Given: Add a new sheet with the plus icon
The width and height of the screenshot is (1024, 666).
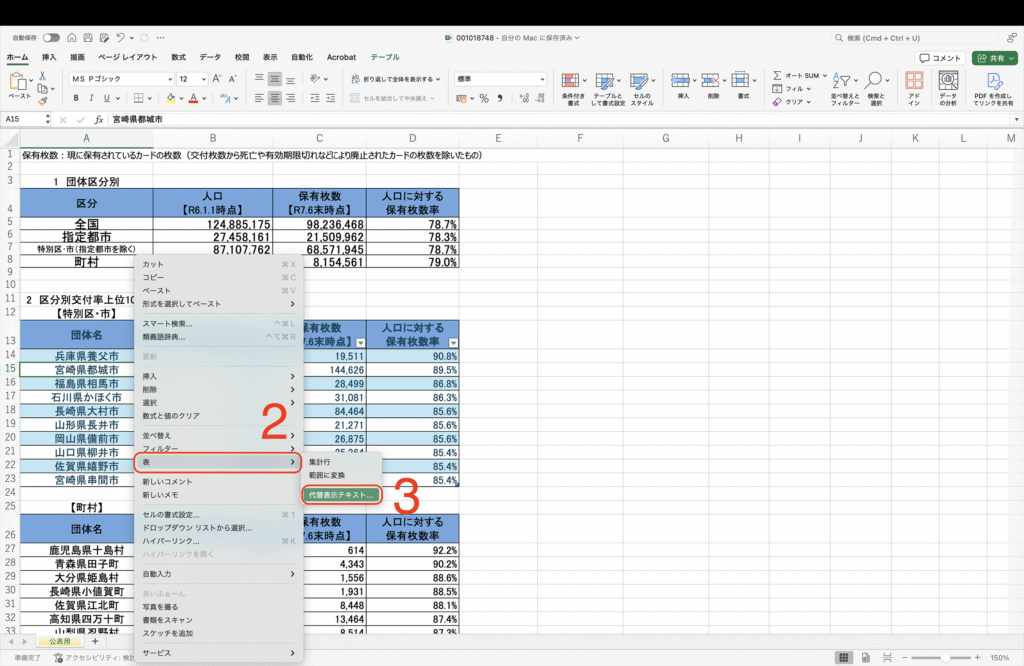Looking at the screenshot, I should [x=95, y=641].
